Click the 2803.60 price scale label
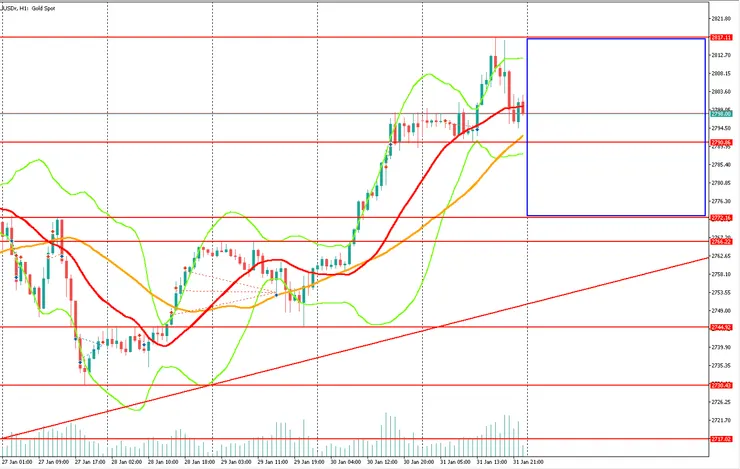The image size is (740, 469). coord(721,92)
